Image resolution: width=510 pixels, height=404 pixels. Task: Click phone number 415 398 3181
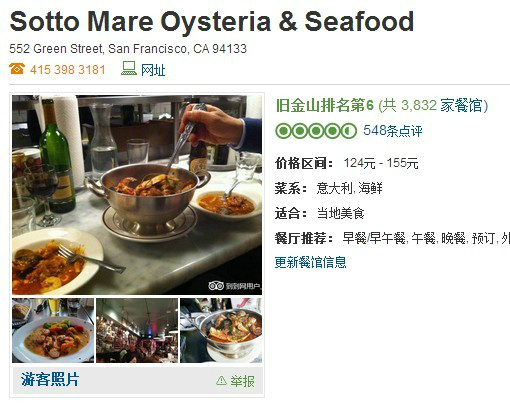(68, 70)
